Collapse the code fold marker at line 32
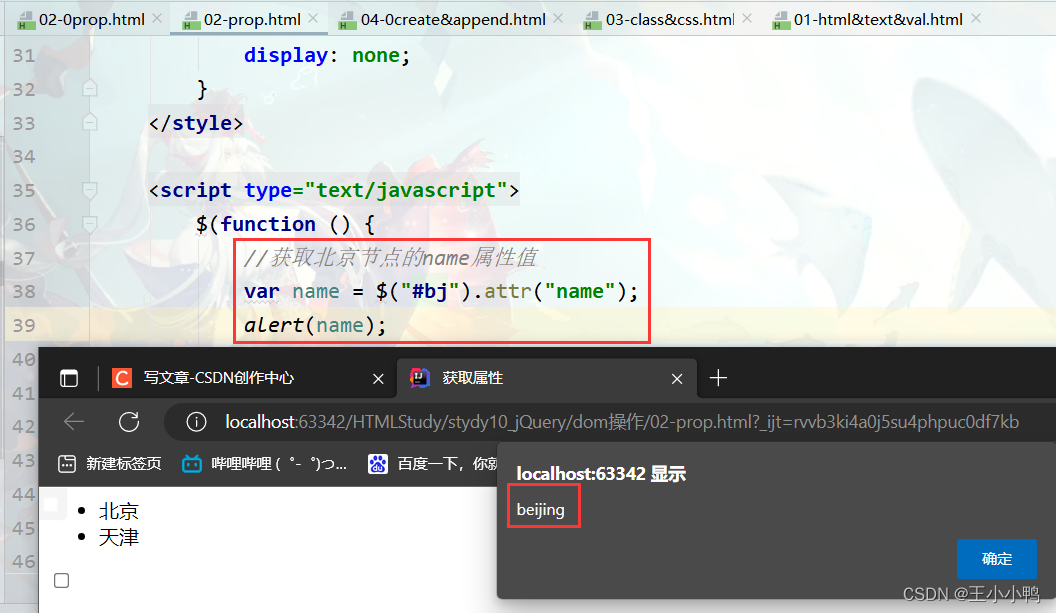This screenshot has height=613, width=1056. [x=89, y=88]
